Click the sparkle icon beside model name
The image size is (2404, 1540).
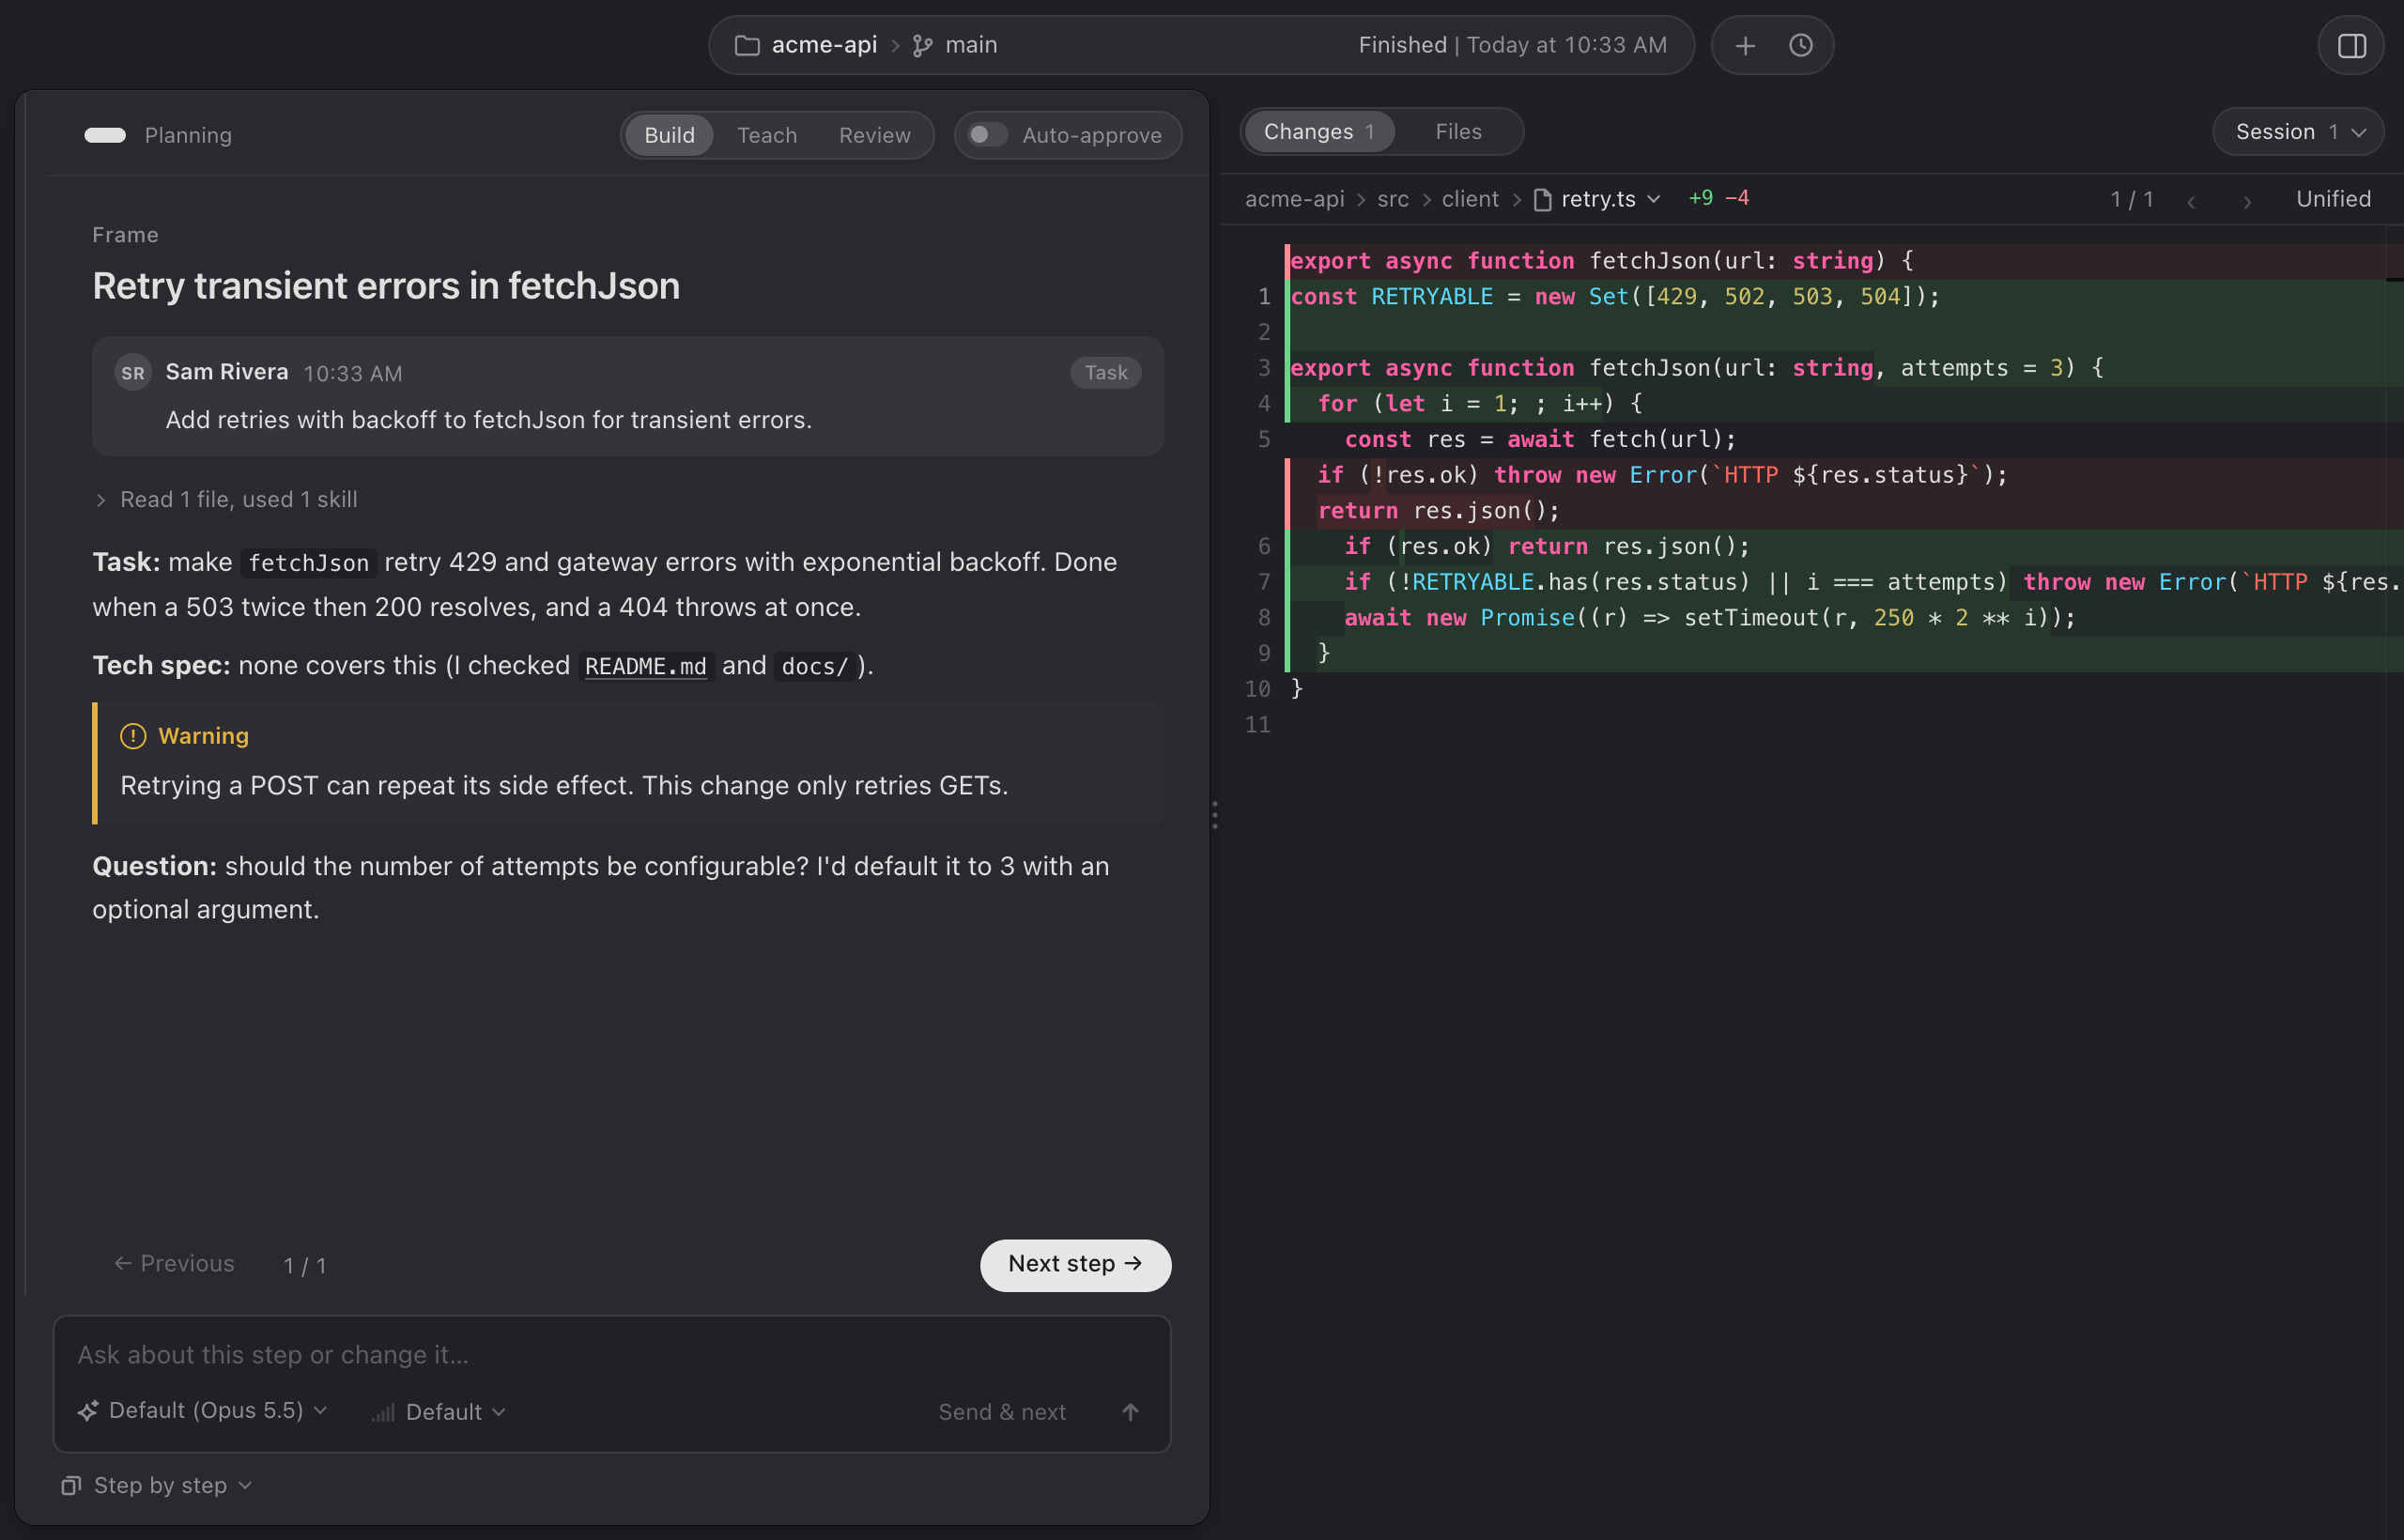pos(88,1411)
